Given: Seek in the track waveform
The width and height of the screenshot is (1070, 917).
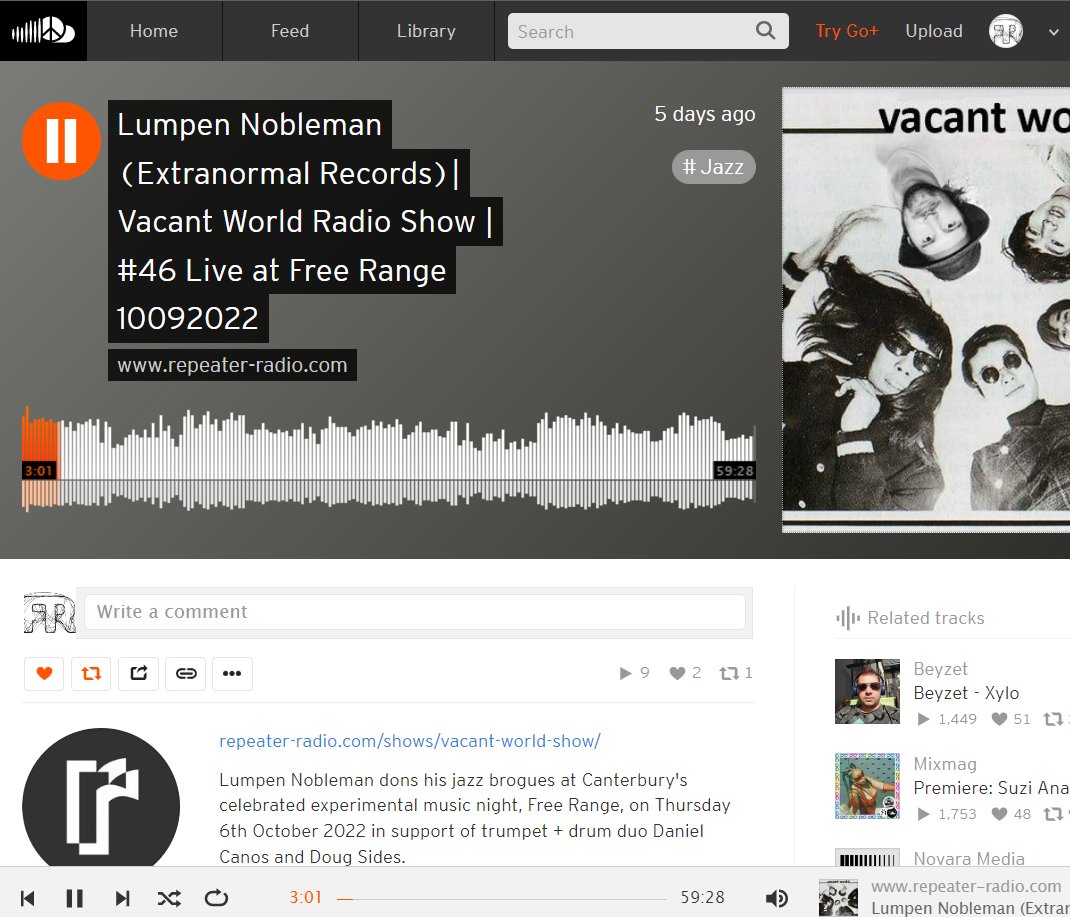Looking at the screenshot, I should pos(388,461).
